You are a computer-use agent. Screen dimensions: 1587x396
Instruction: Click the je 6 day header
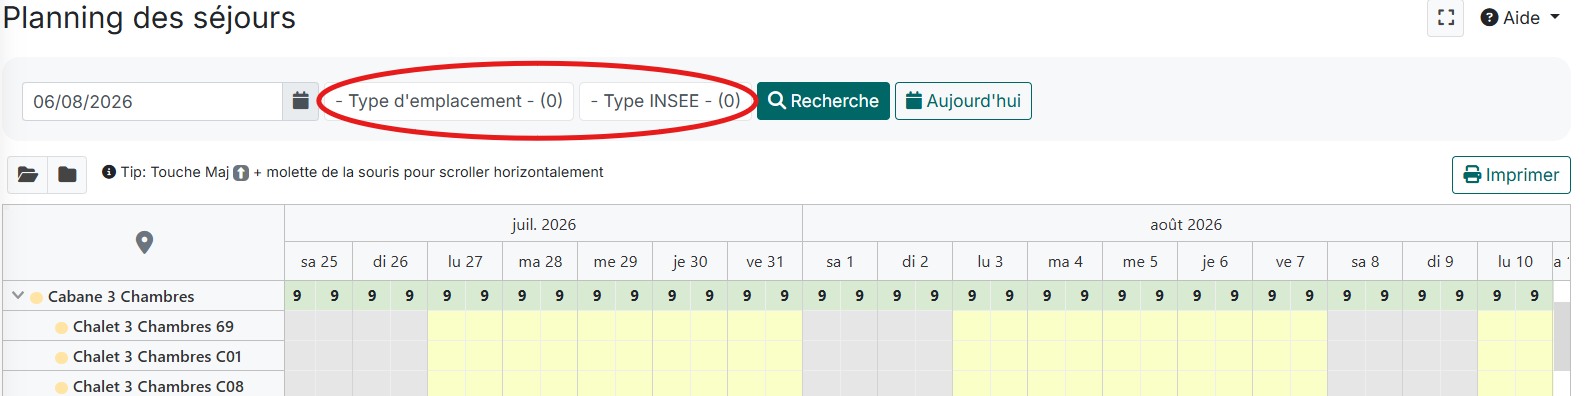pos(1215,262)
